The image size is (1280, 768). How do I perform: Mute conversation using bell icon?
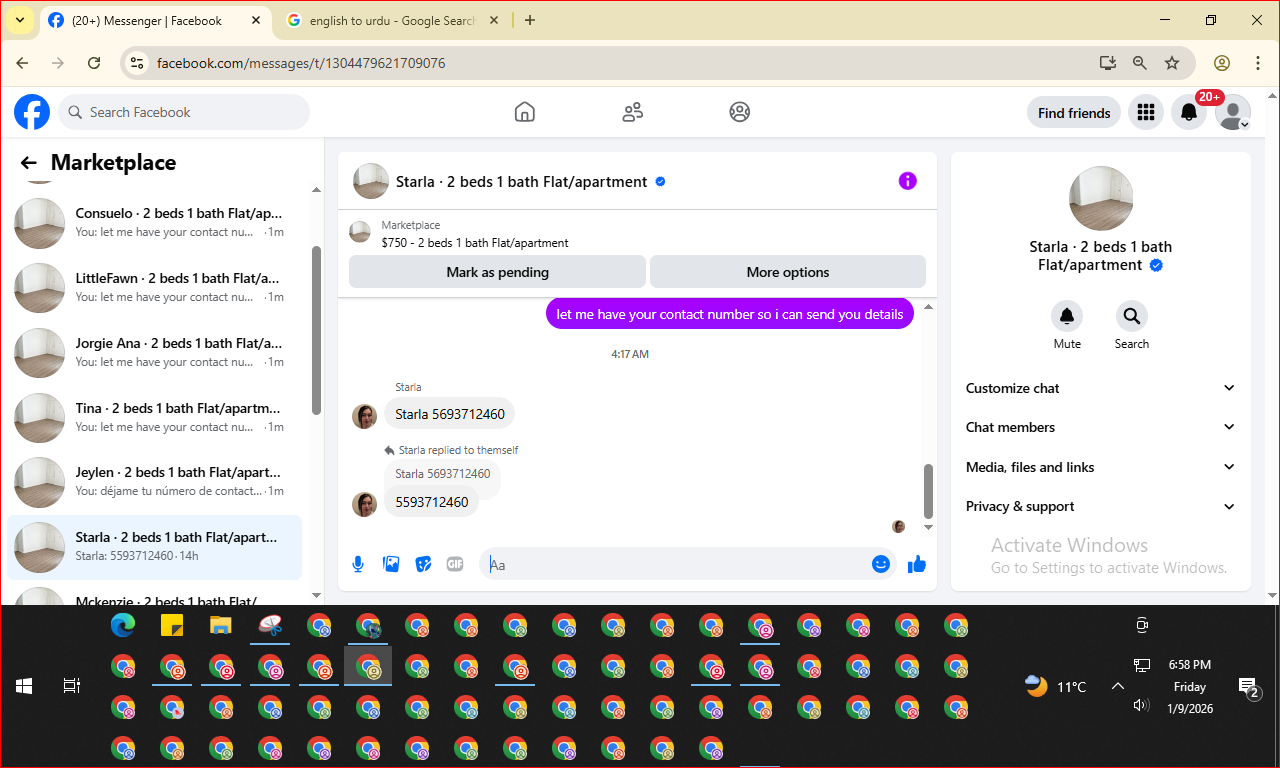(1067, 316)
